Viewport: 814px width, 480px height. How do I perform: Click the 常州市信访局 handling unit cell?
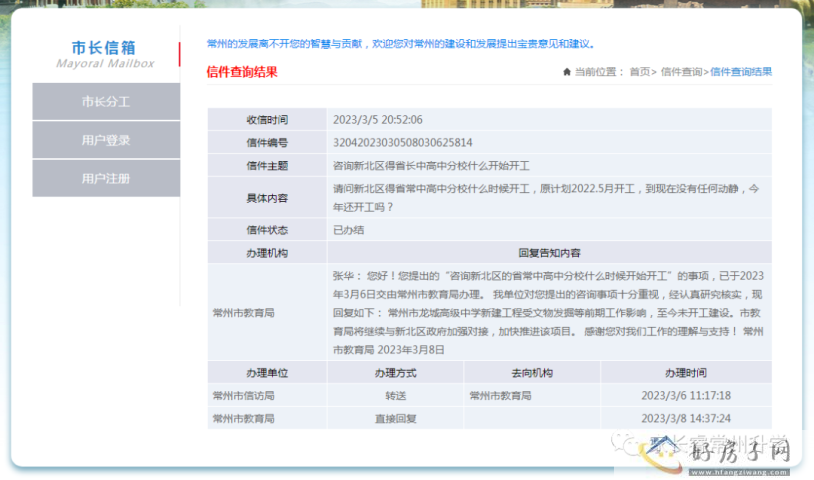tap(243, 396)
